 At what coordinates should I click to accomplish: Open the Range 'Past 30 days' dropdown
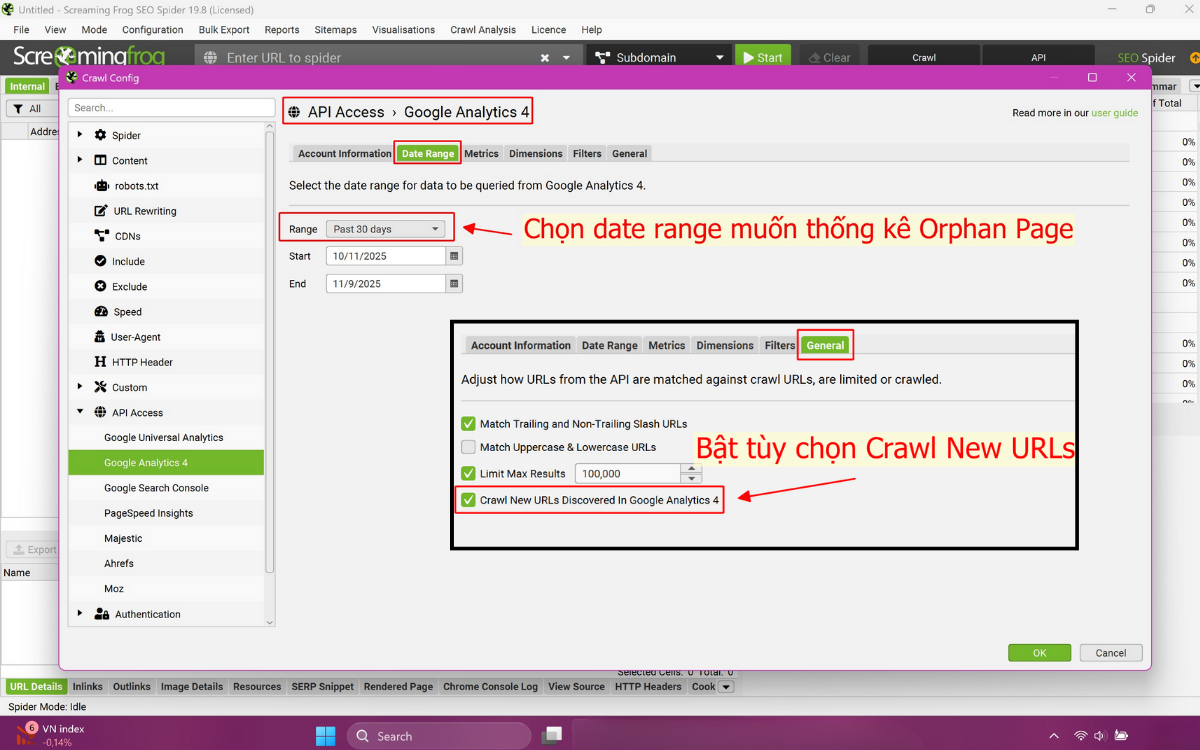pos(385,229)
